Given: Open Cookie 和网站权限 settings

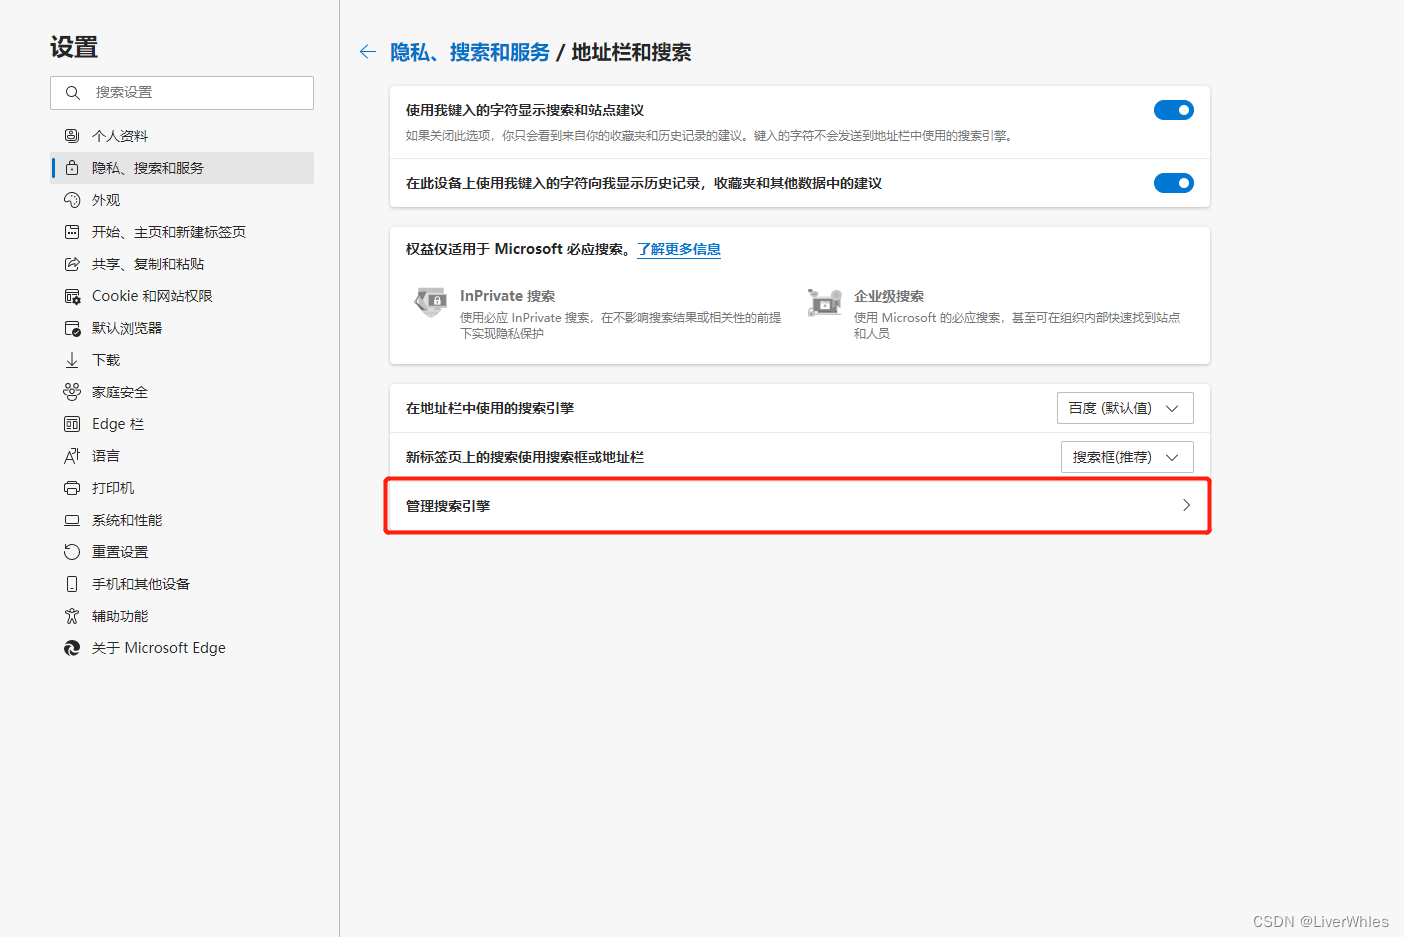Looking at the screenshot, I should point(182,296).
